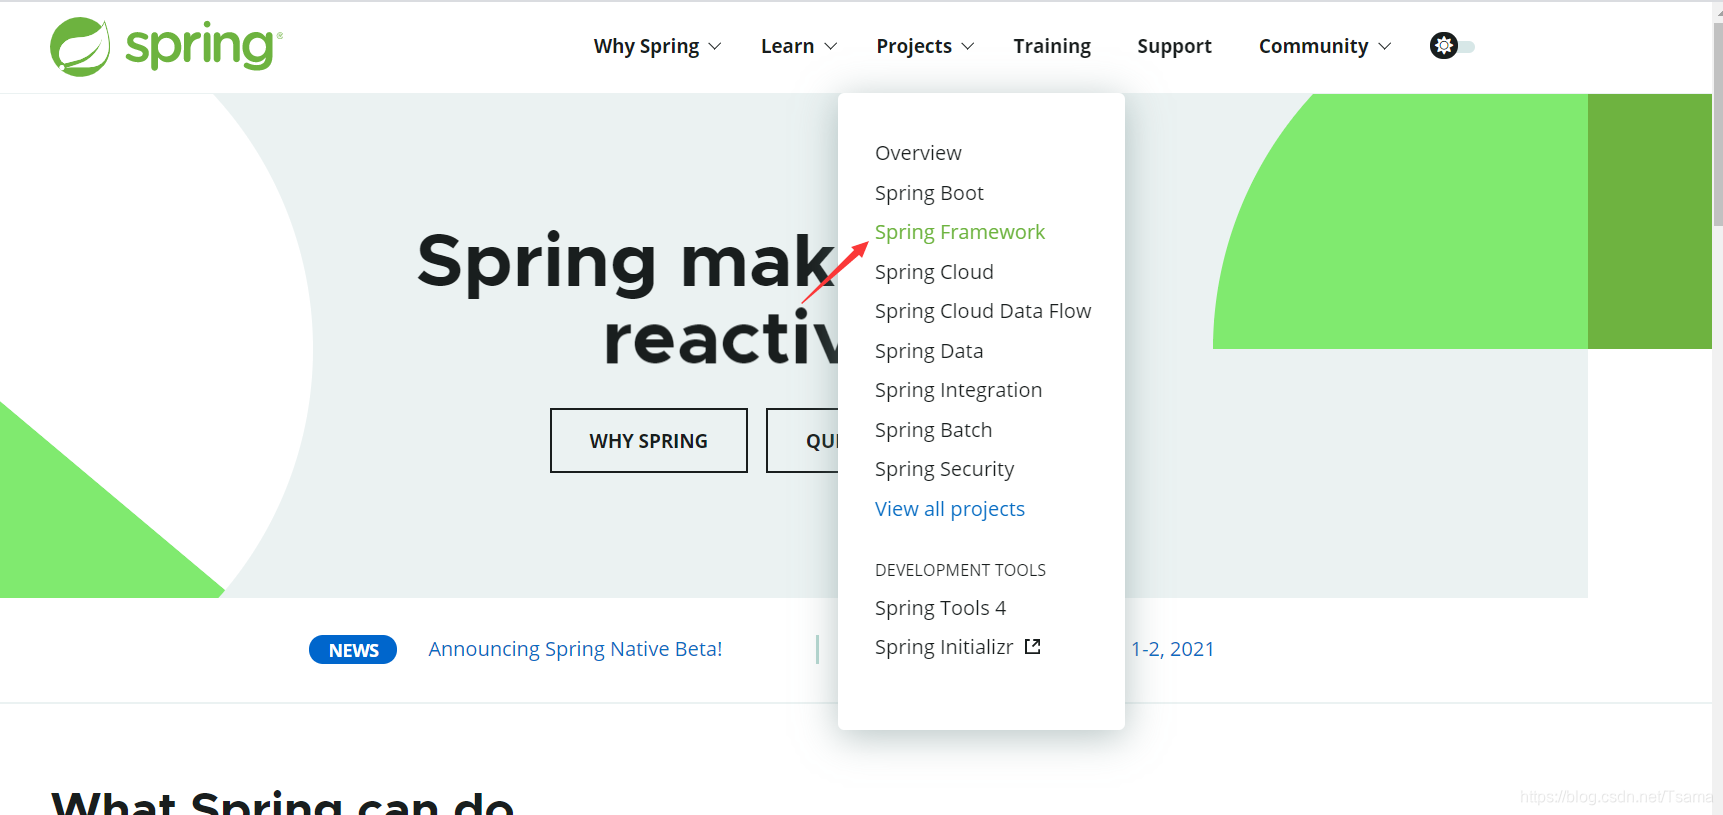This screenshot has width=1723, height=815.
Task: Go to the Training page
Action: coord(1052,46)
